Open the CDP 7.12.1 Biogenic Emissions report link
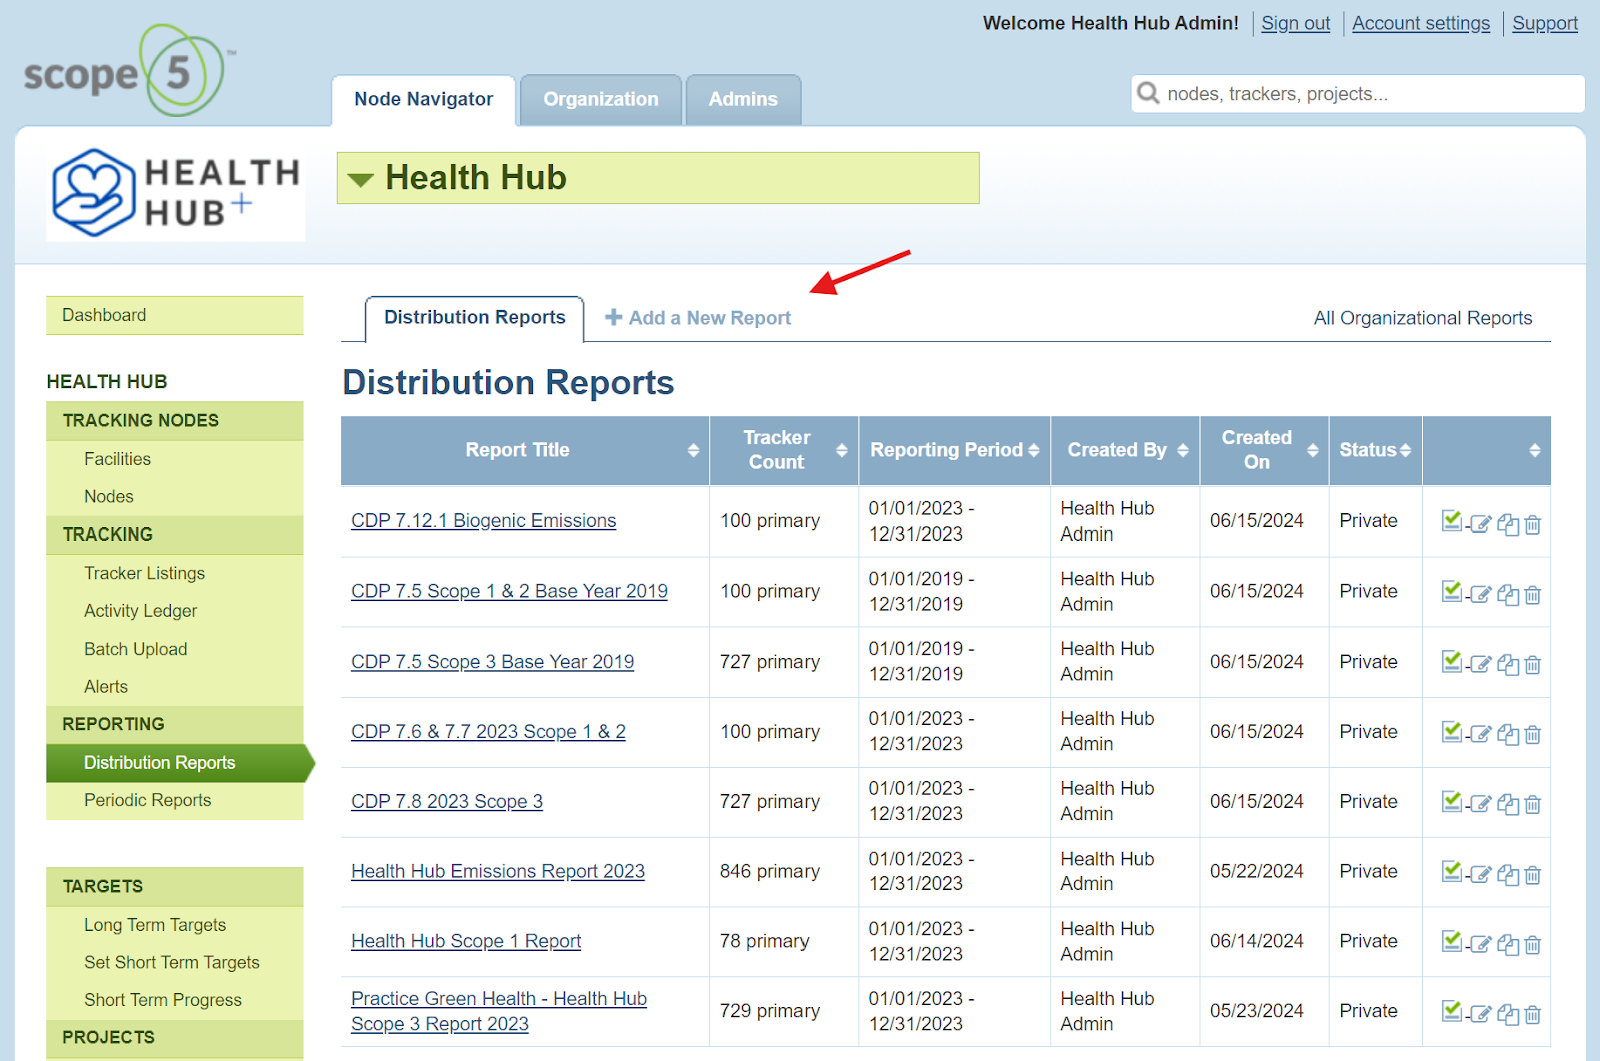The width and height of the screenshot is (1600, 1061). [x=483, y=521]
